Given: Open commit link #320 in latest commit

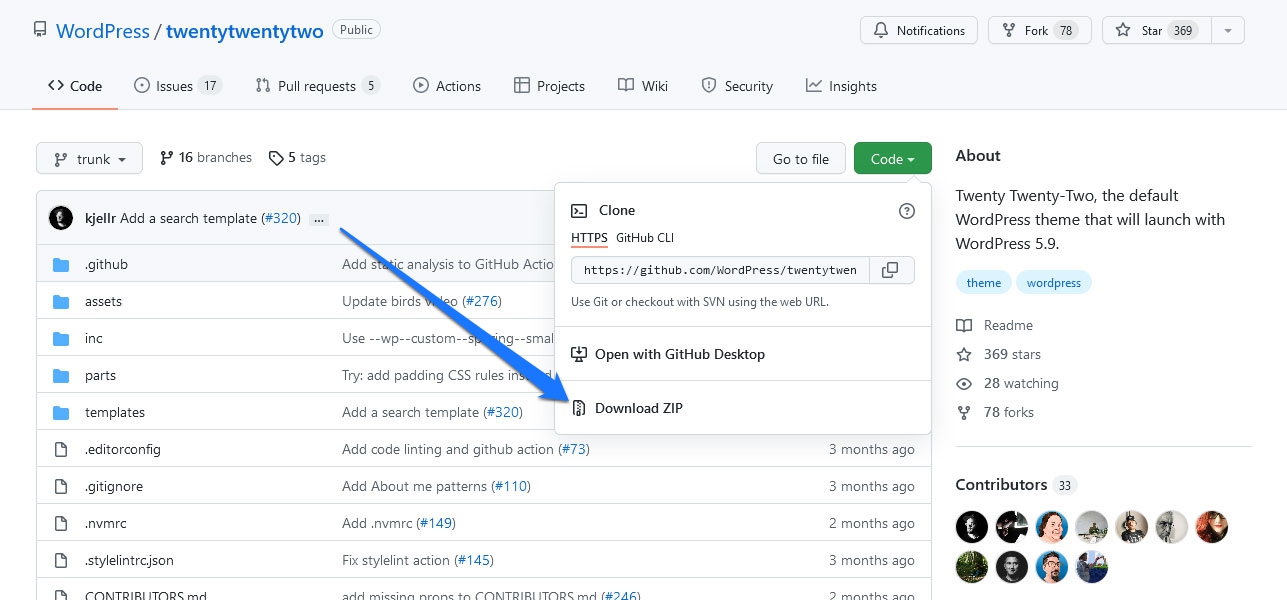Looking at the screenshot, I should pyautogui.click(x=281, y=218).
